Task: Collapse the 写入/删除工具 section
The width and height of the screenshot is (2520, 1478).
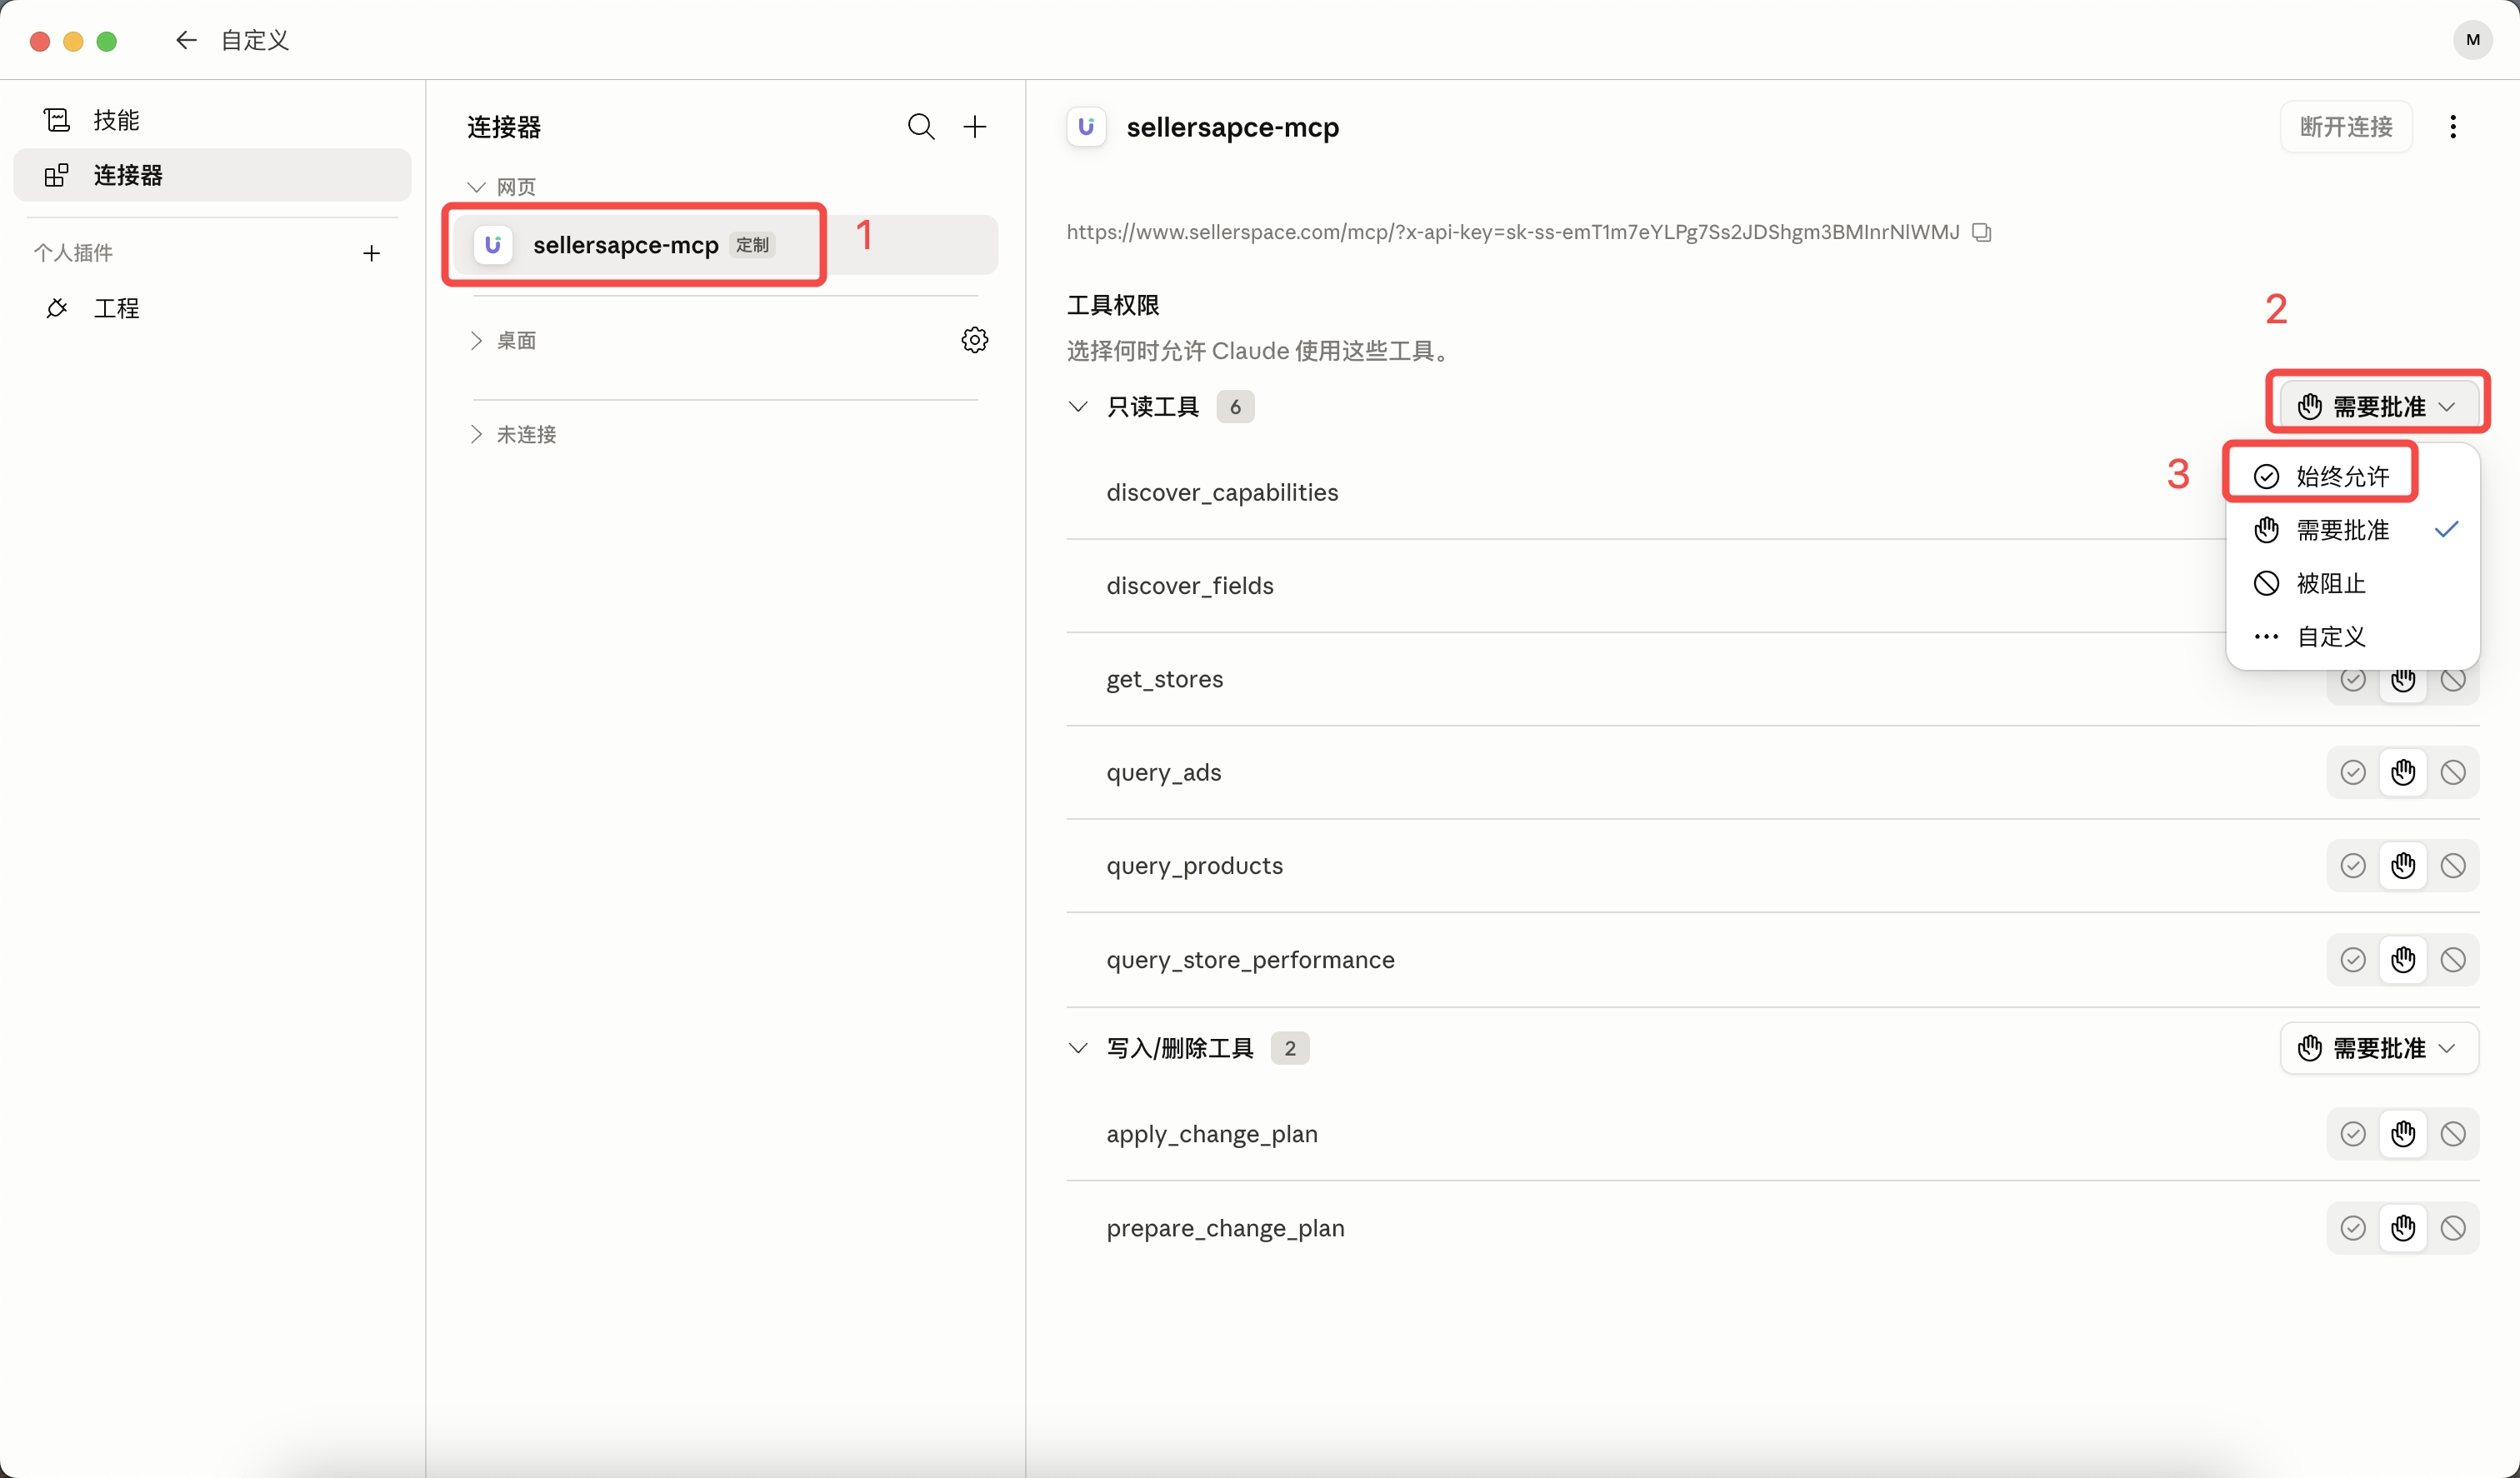Action: coord(1078,1048)
